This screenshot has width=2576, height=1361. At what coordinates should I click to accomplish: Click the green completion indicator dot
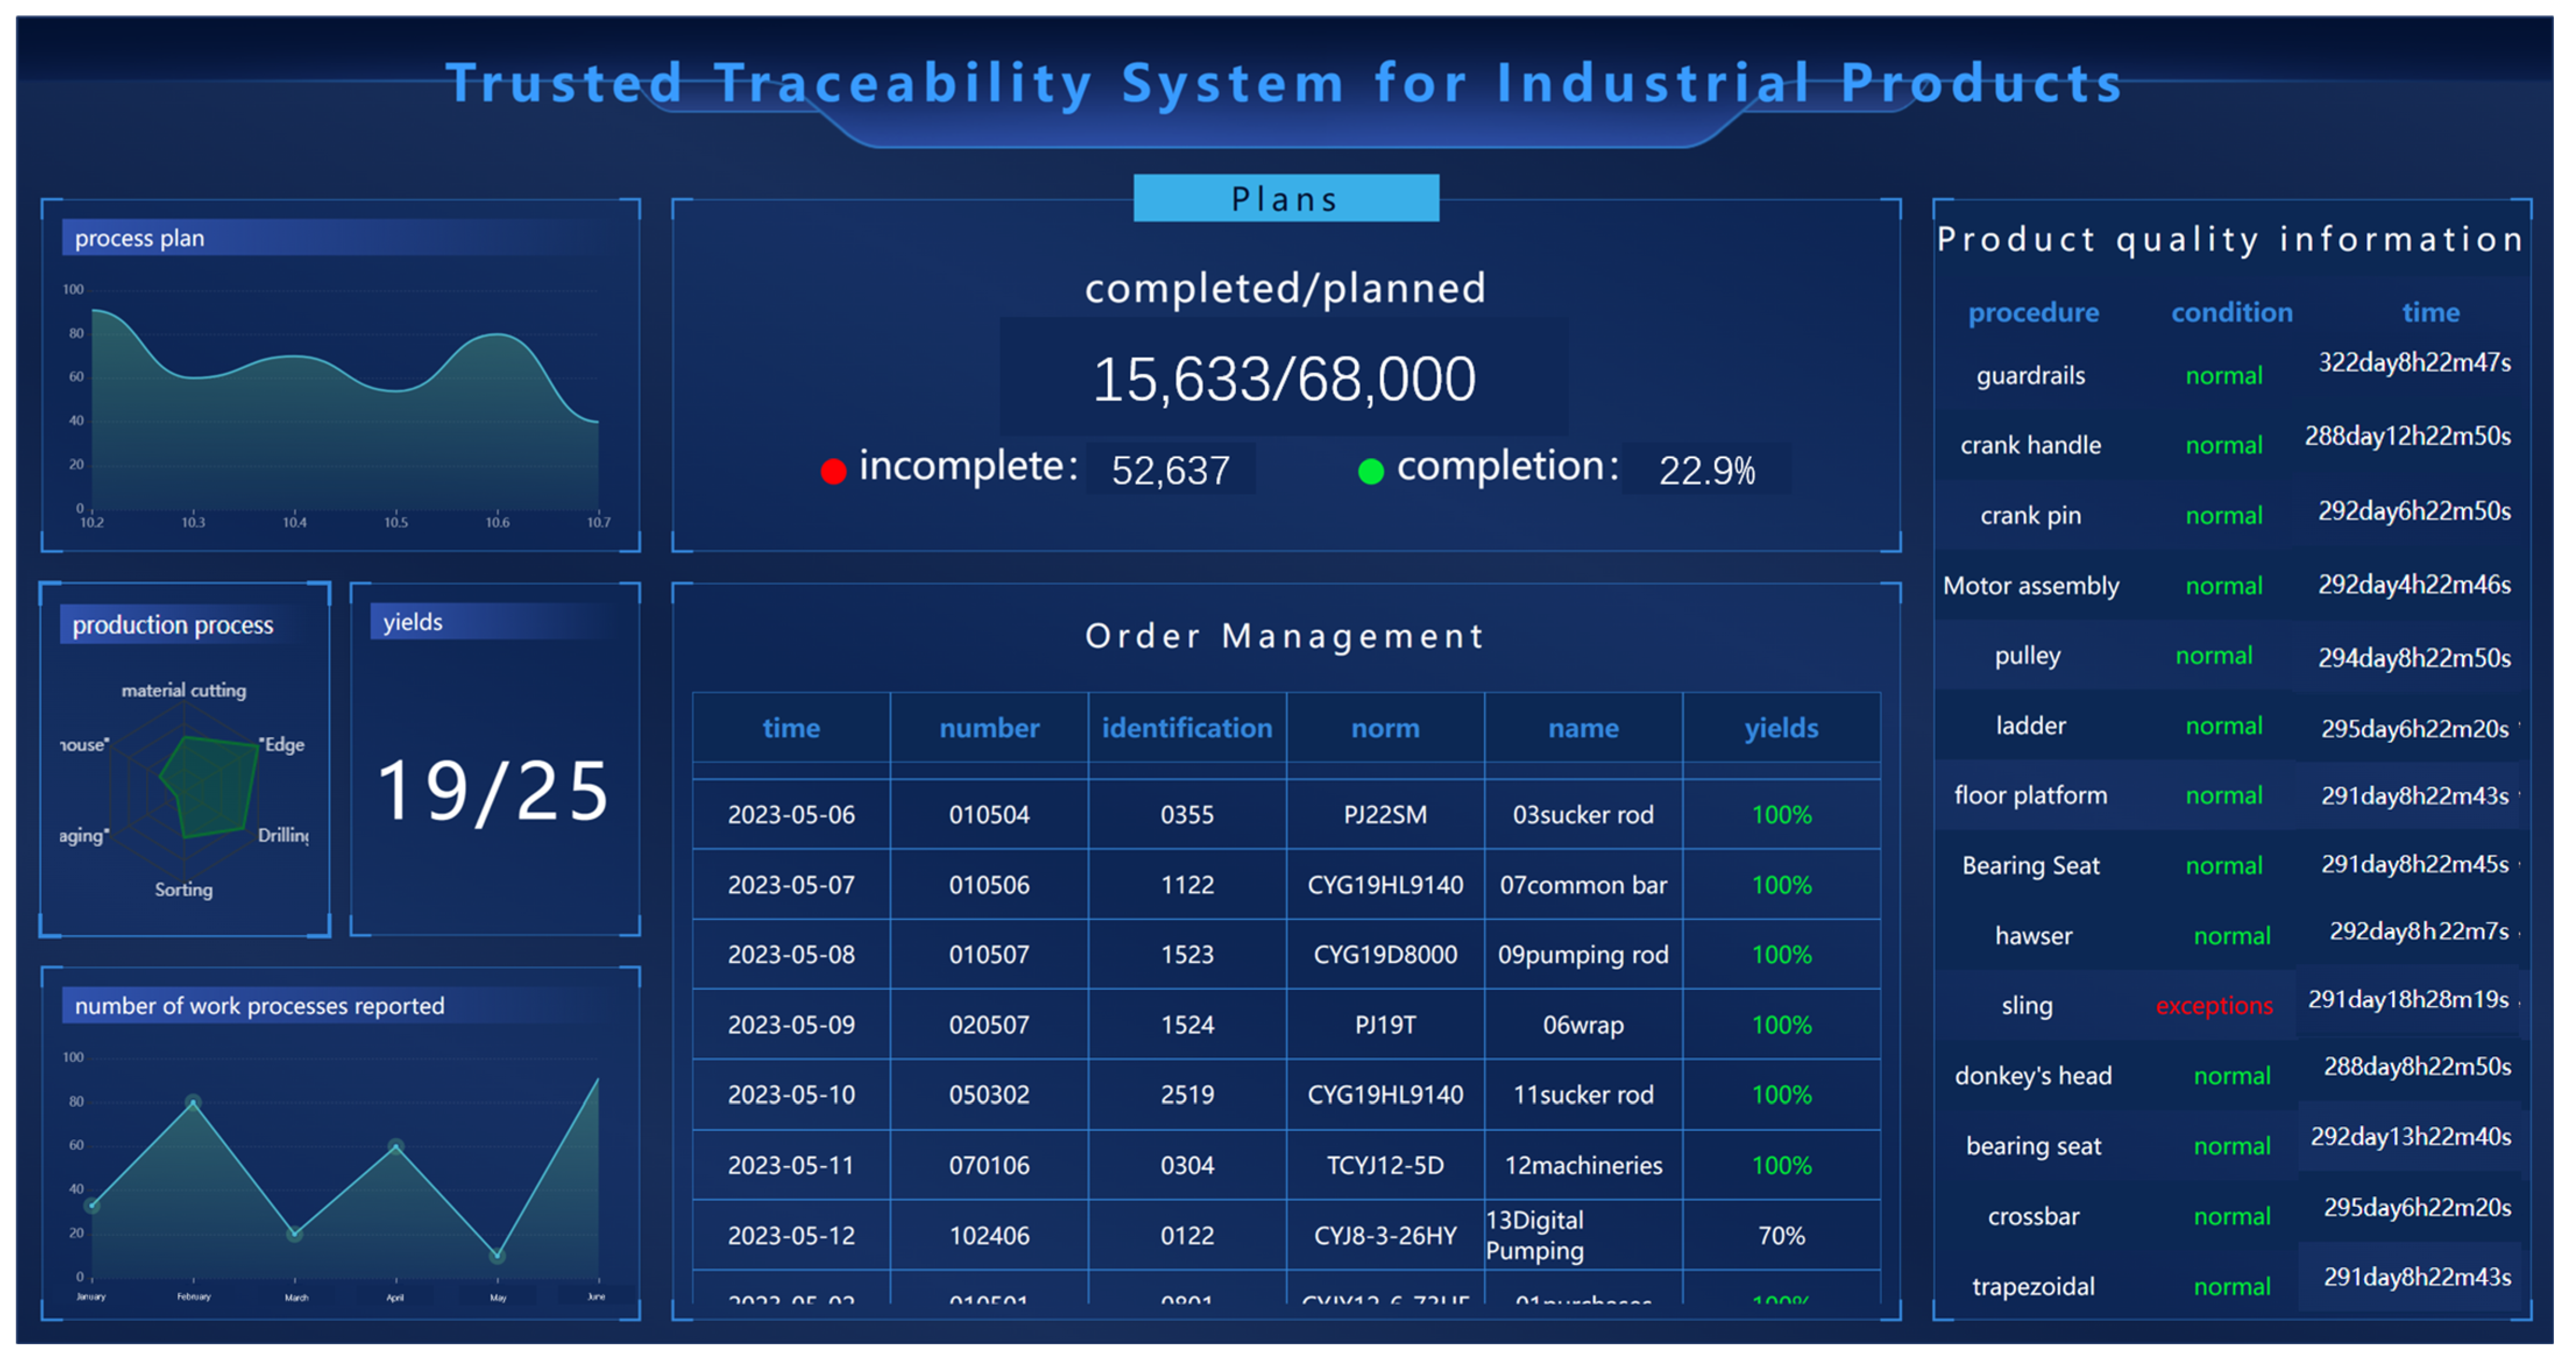point(1370,471)
